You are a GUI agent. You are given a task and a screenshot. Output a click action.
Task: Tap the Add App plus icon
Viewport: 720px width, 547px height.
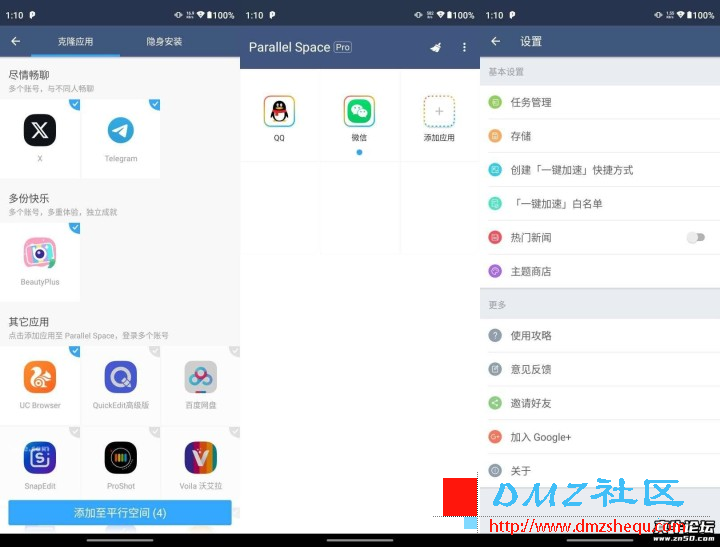pyautogui.click(x=439, y=112)
